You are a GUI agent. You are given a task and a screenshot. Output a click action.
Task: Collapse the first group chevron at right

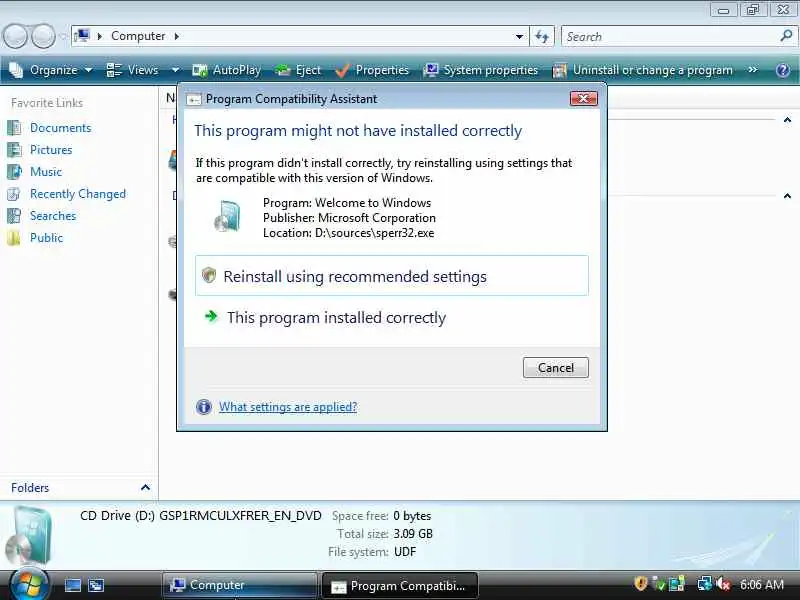pyautogui.click(x=787, y=120)
